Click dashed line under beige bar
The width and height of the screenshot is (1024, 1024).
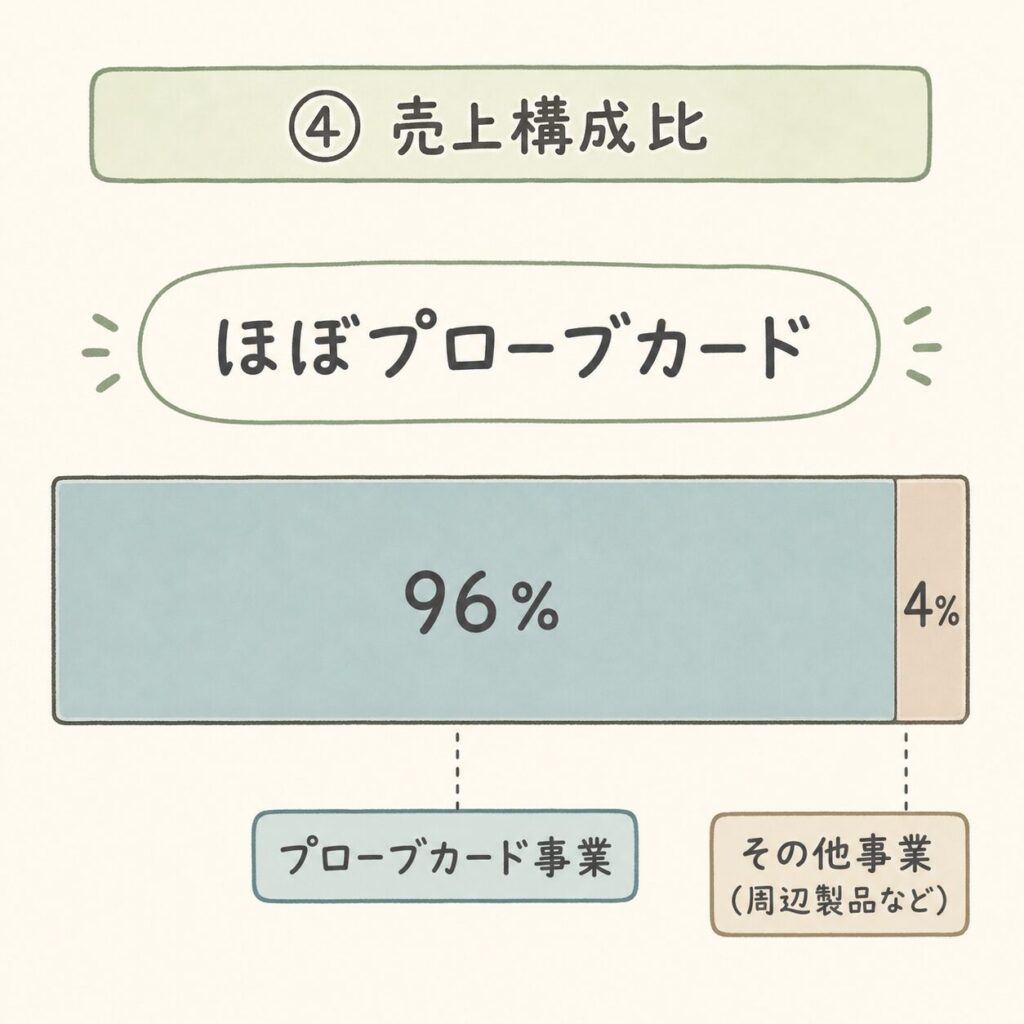[906, 771]
